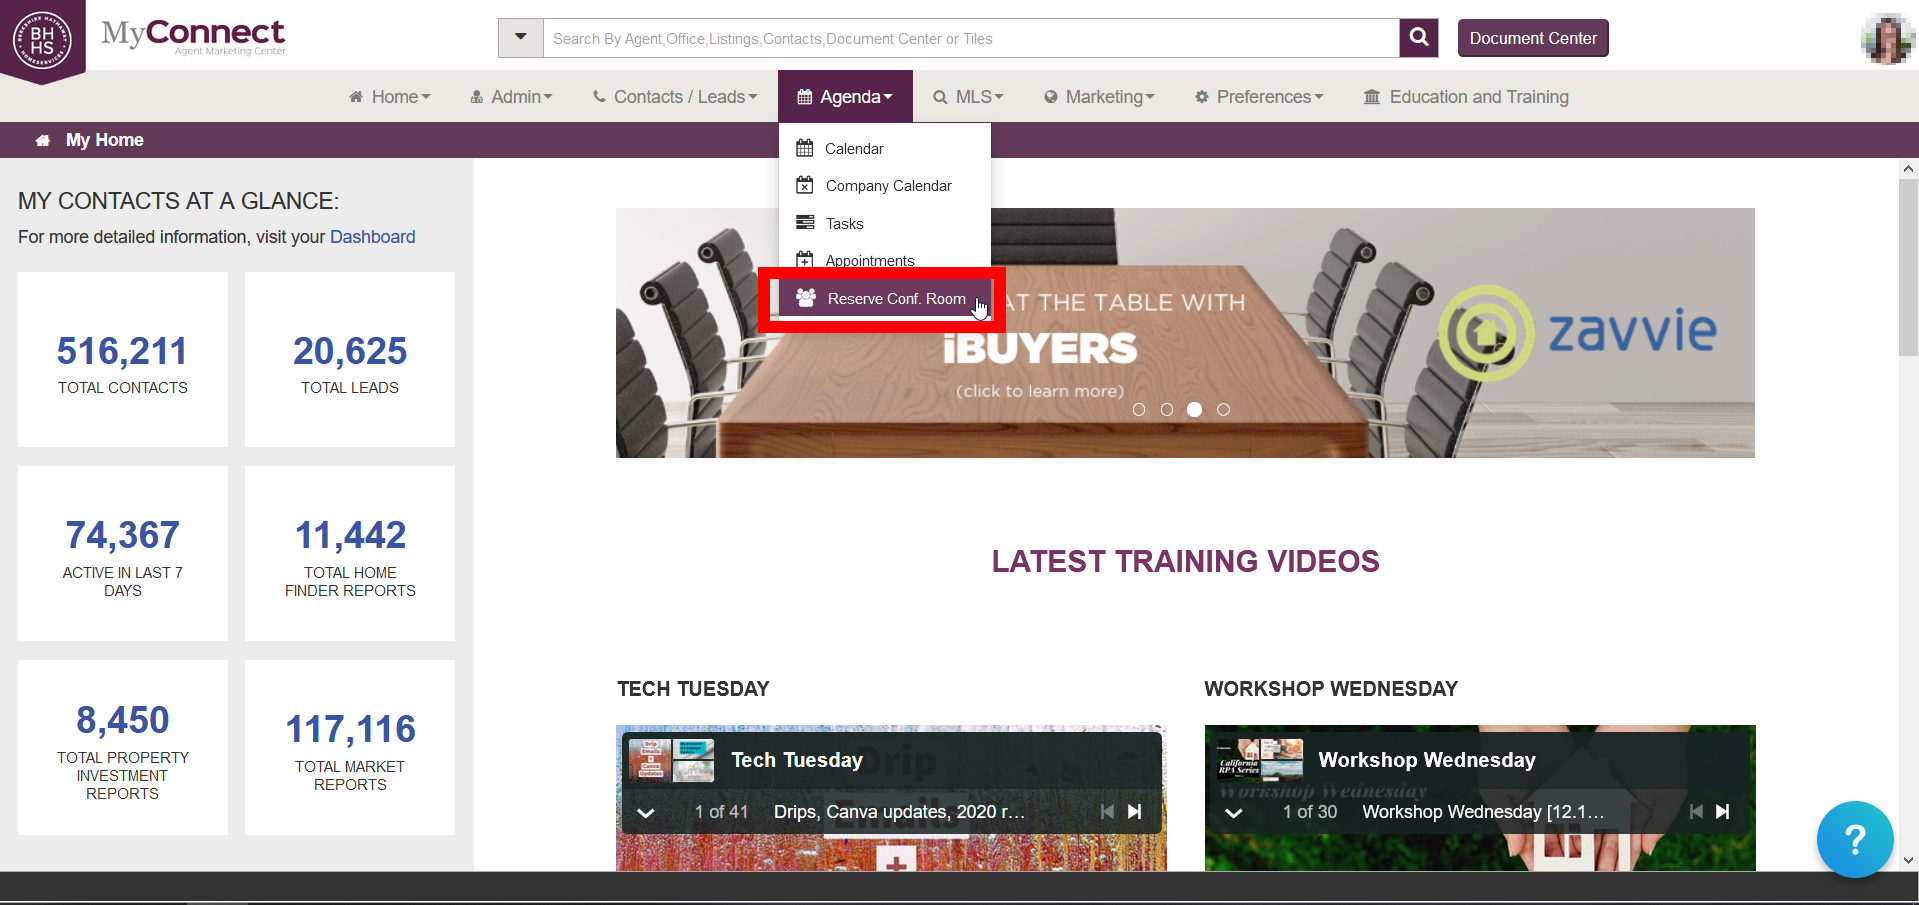Open the user profile avatar

click(1887, 39)
